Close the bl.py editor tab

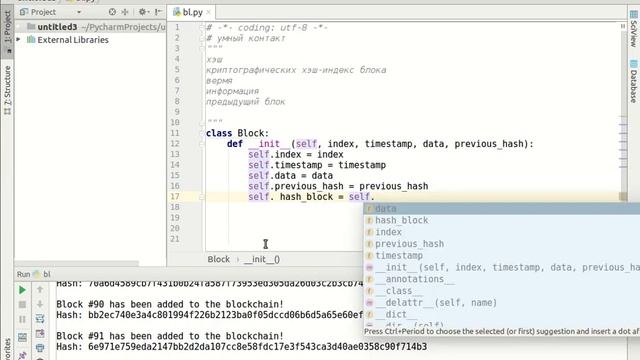point(208,12)
